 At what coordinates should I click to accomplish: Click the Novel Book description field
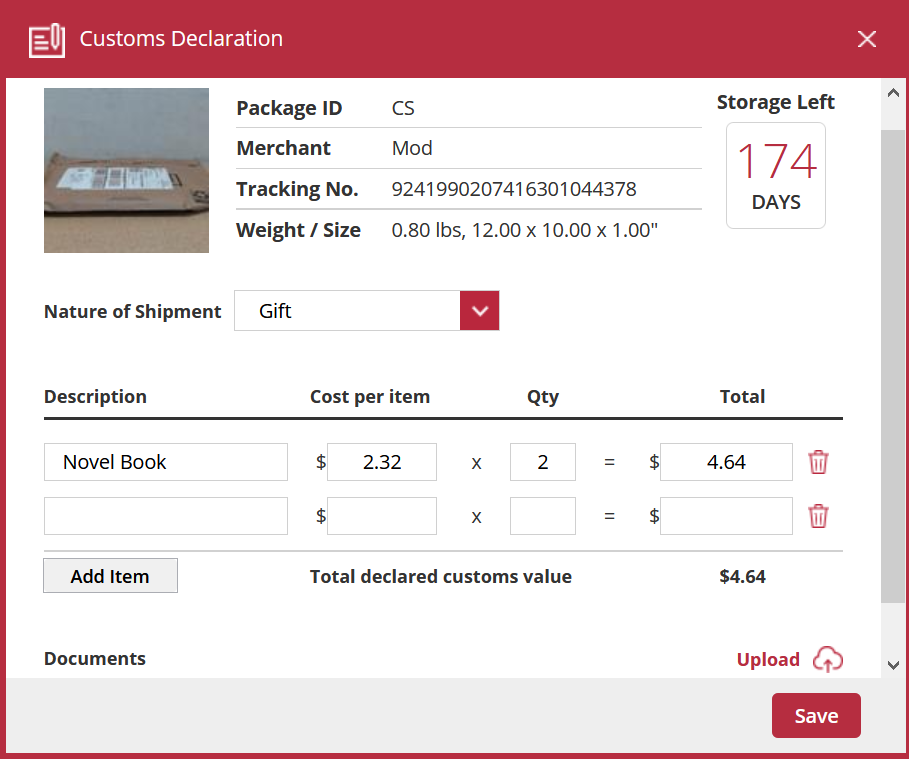165,462
